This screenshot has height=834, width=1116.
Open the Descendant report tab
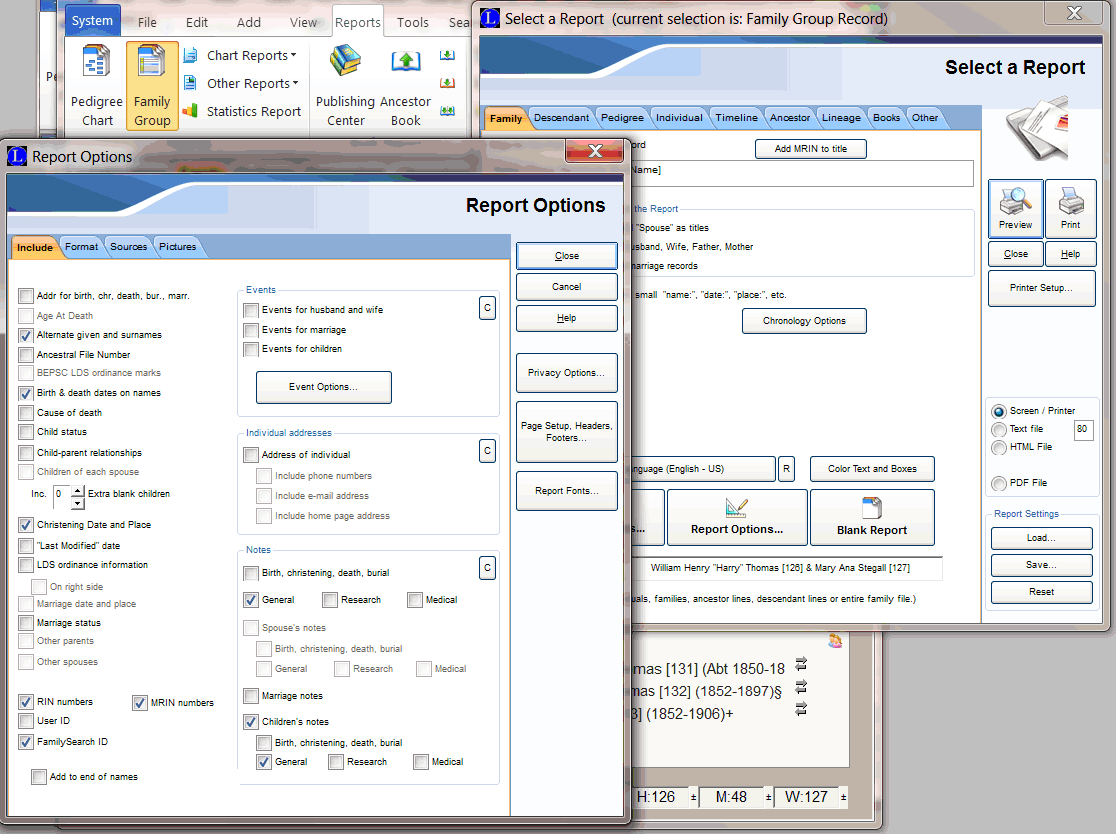561,118
